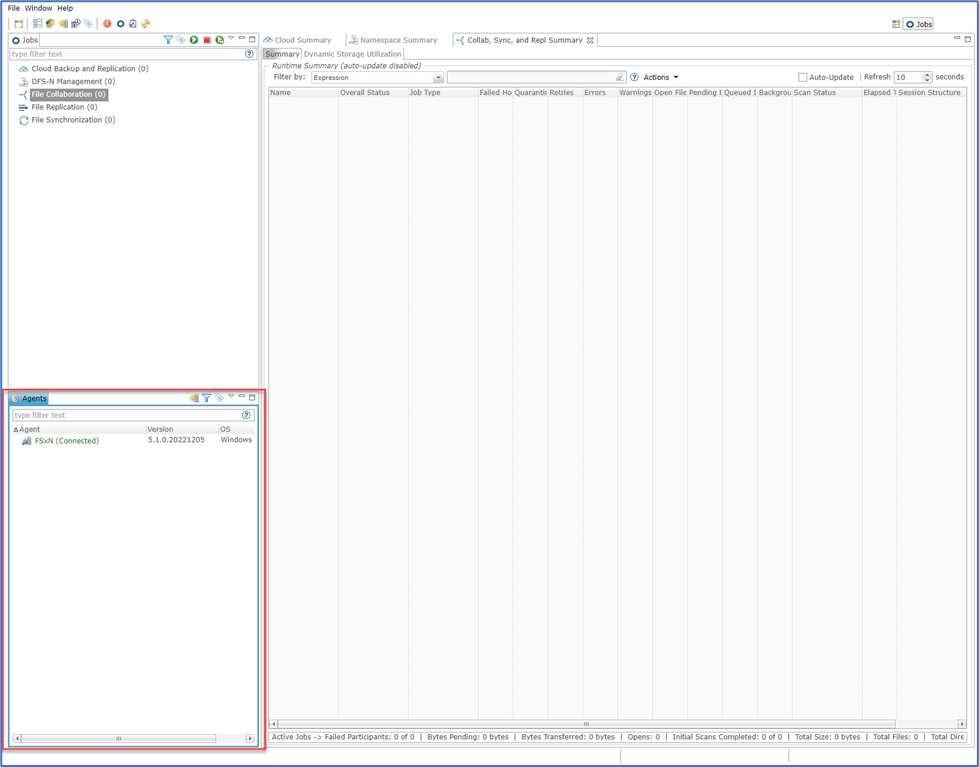Open the Window menu

[x=38, y=8]
